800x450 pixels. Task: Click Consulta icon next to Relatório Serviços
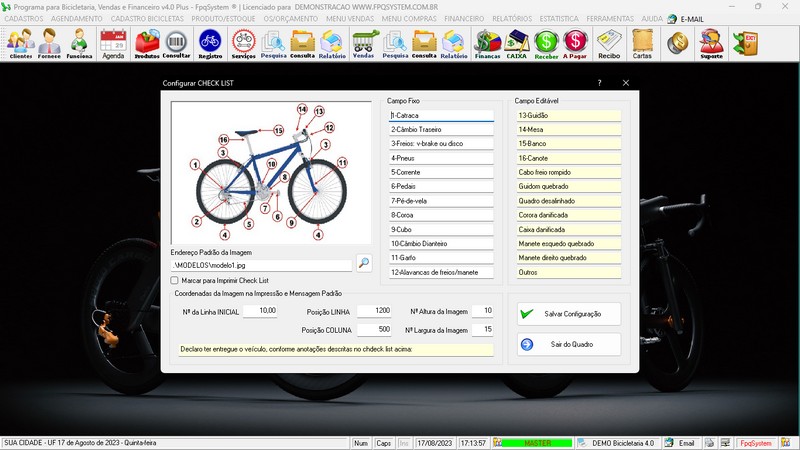(303, 44)
